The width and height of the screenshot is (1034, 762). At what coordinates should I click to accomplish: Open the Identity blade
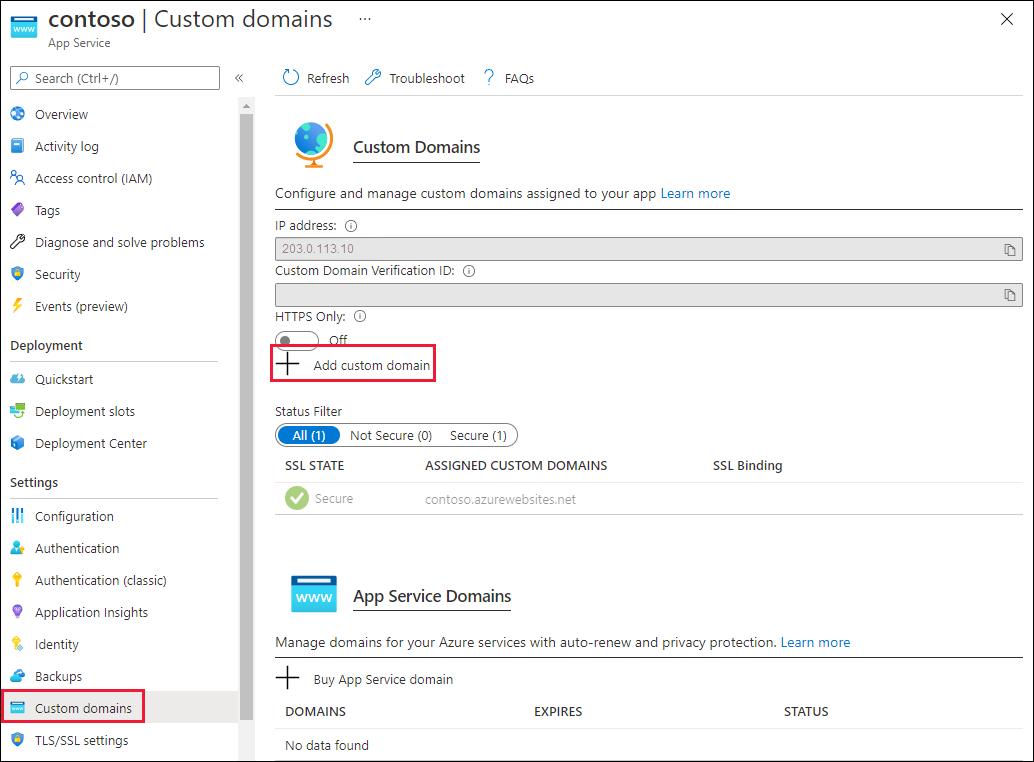[x=57, y=644]
